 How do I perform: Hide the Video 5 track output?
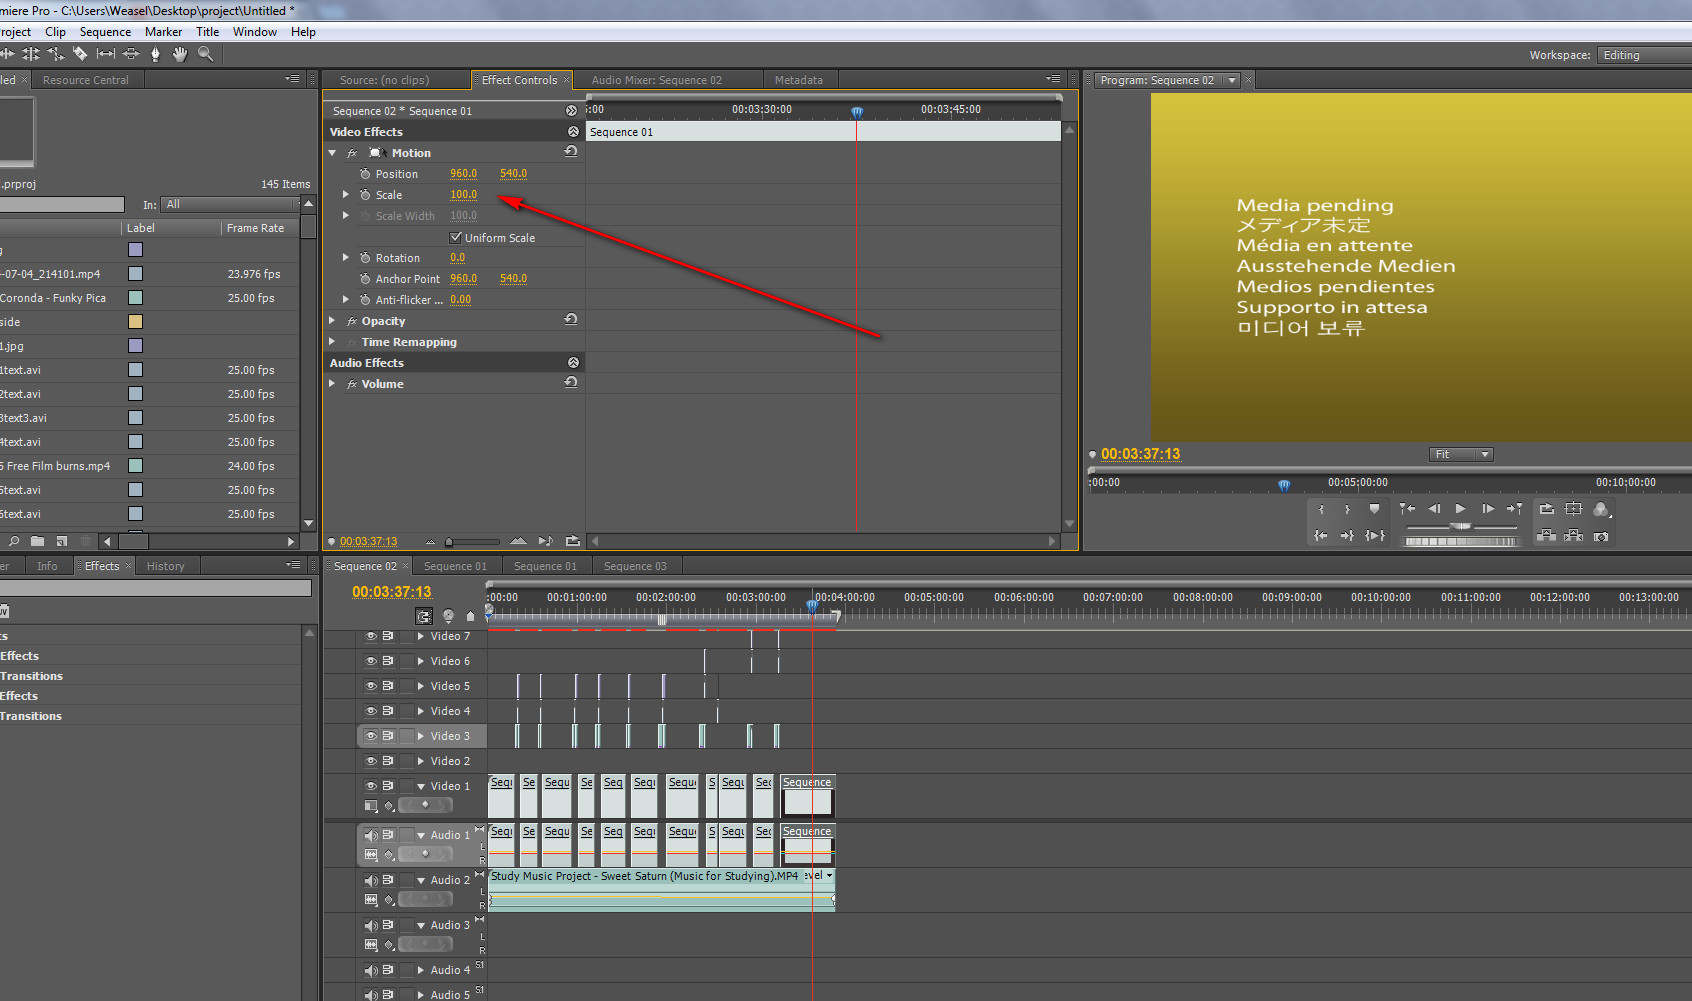point(371,686)
